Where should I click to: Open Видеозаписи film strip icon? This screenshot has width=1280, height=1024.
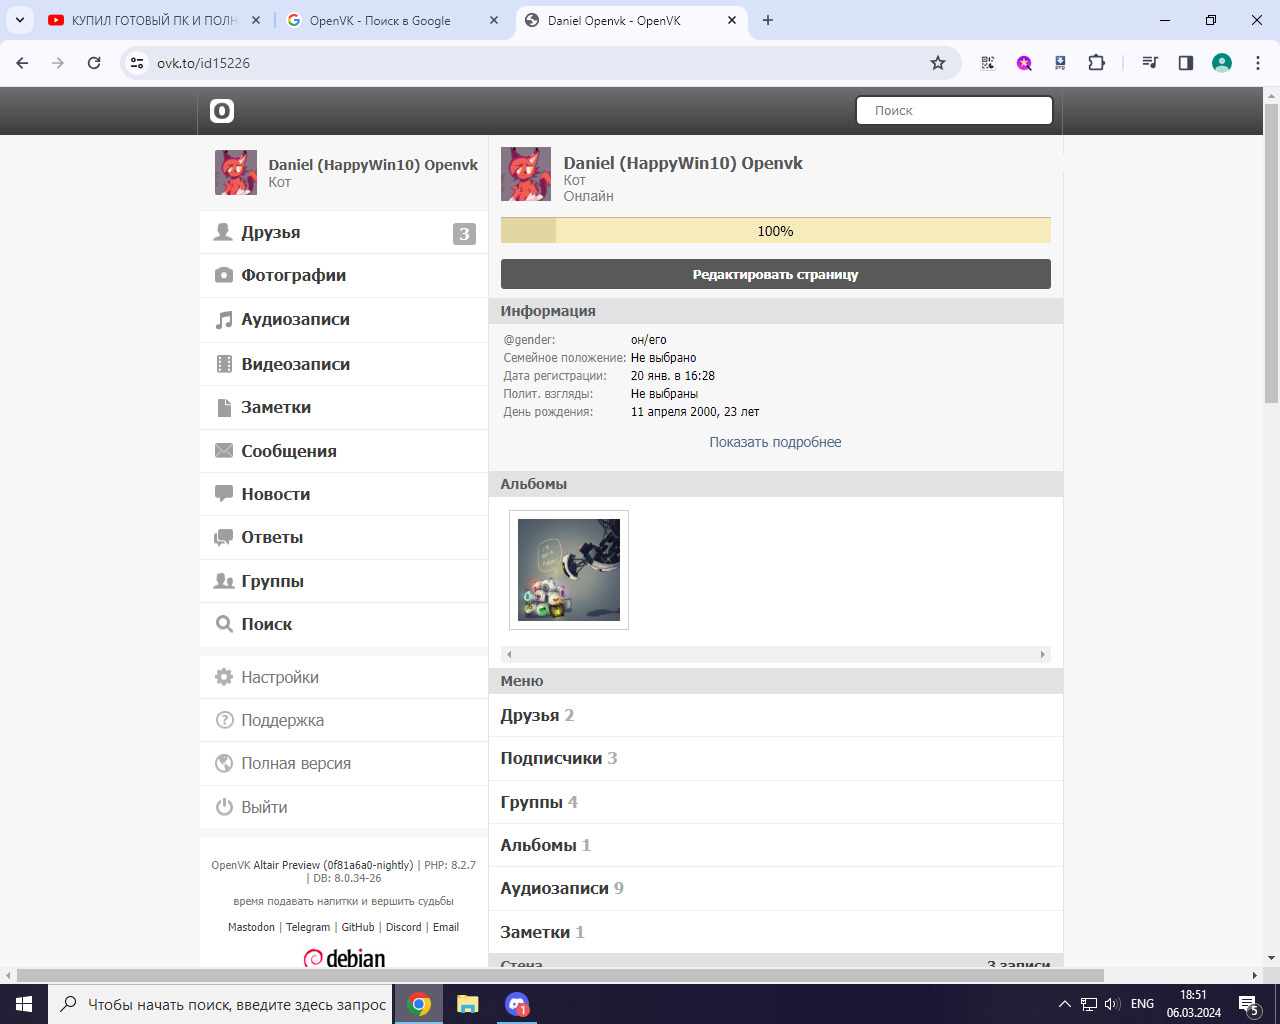[x=224, y=364]
